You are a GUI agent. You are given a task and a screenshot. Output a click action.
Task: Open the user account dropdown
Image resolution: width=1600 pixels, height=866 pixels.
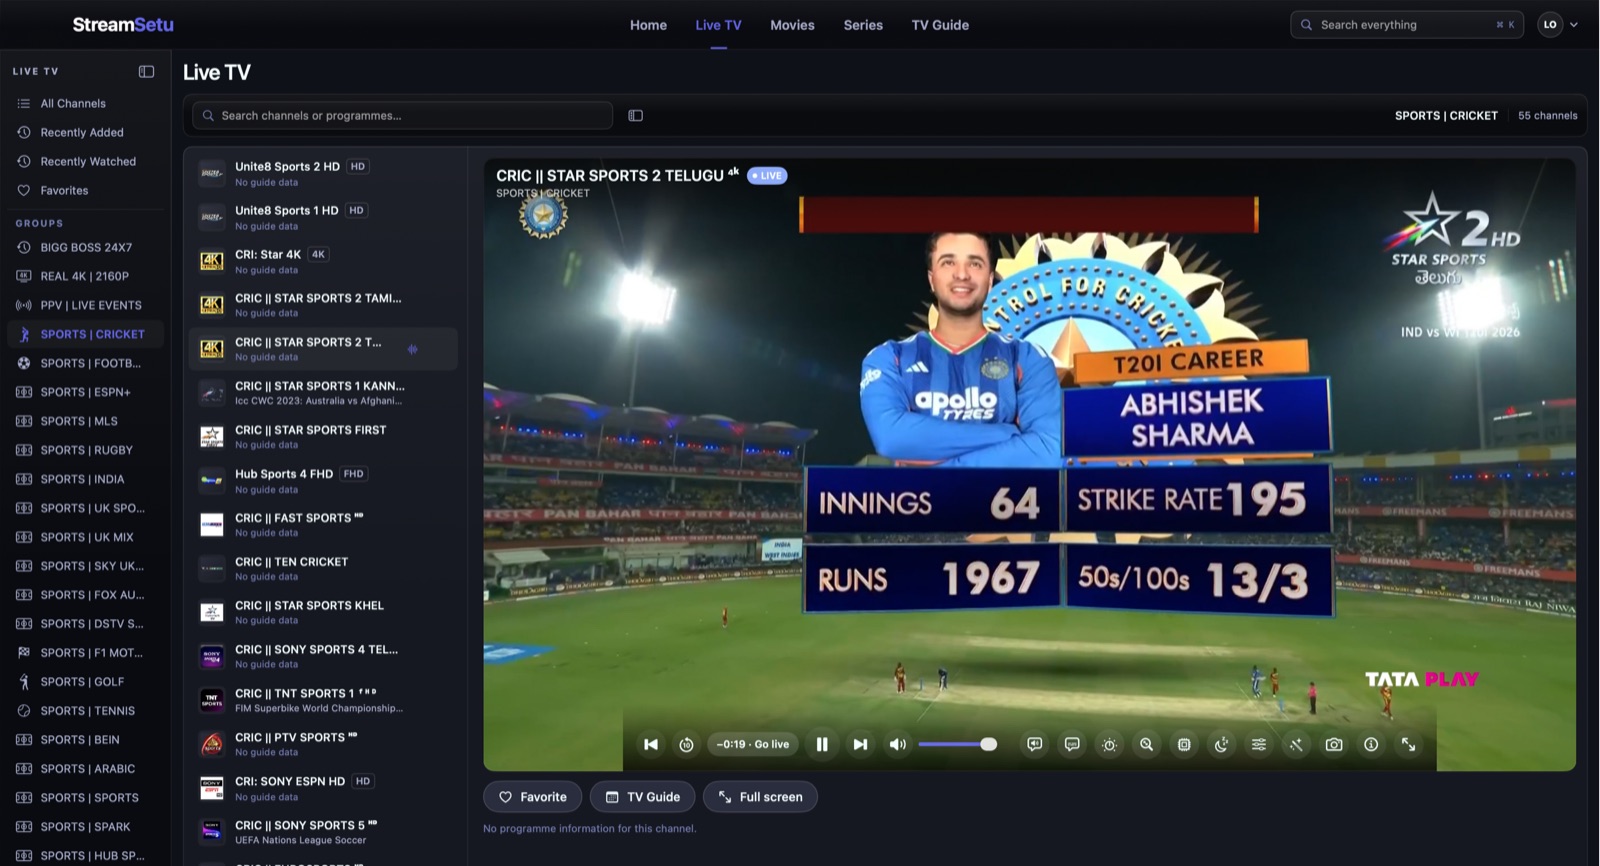[1559, 25]
